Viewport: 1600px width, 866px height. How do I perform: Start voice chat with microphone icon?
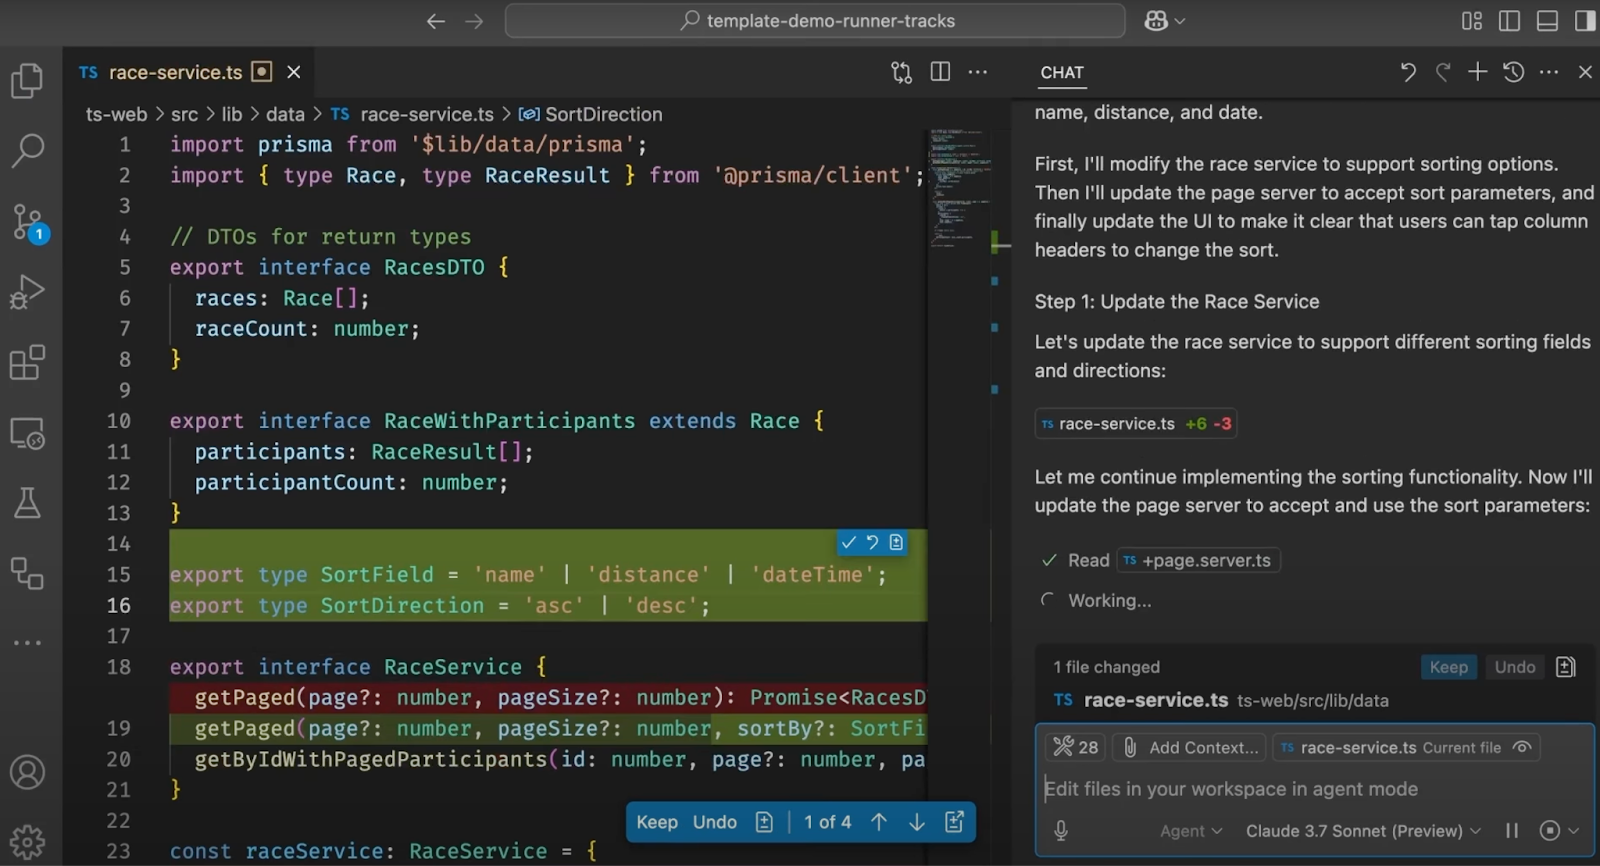[x=1061, y=831]
